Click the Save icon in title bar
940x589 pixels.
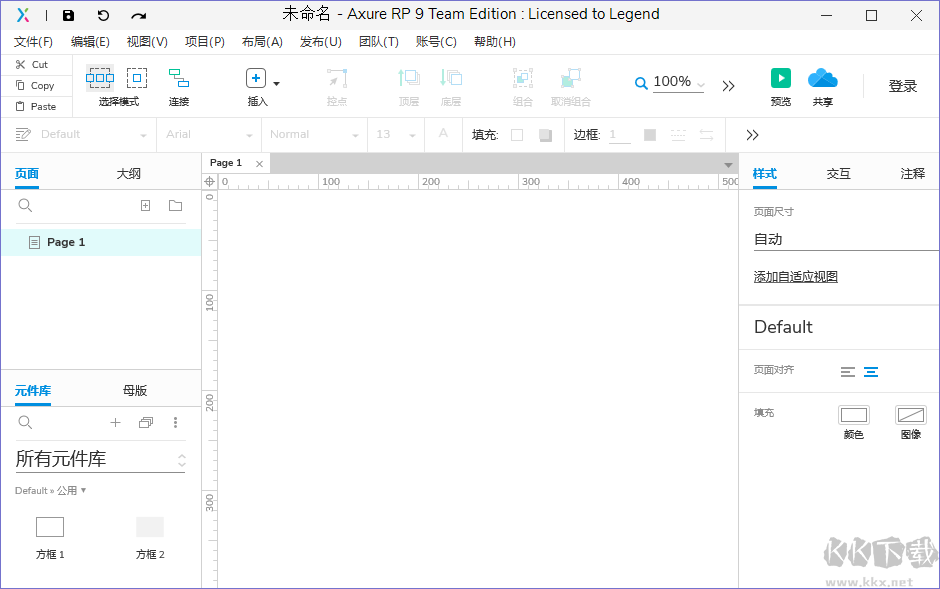coord(68,15)
